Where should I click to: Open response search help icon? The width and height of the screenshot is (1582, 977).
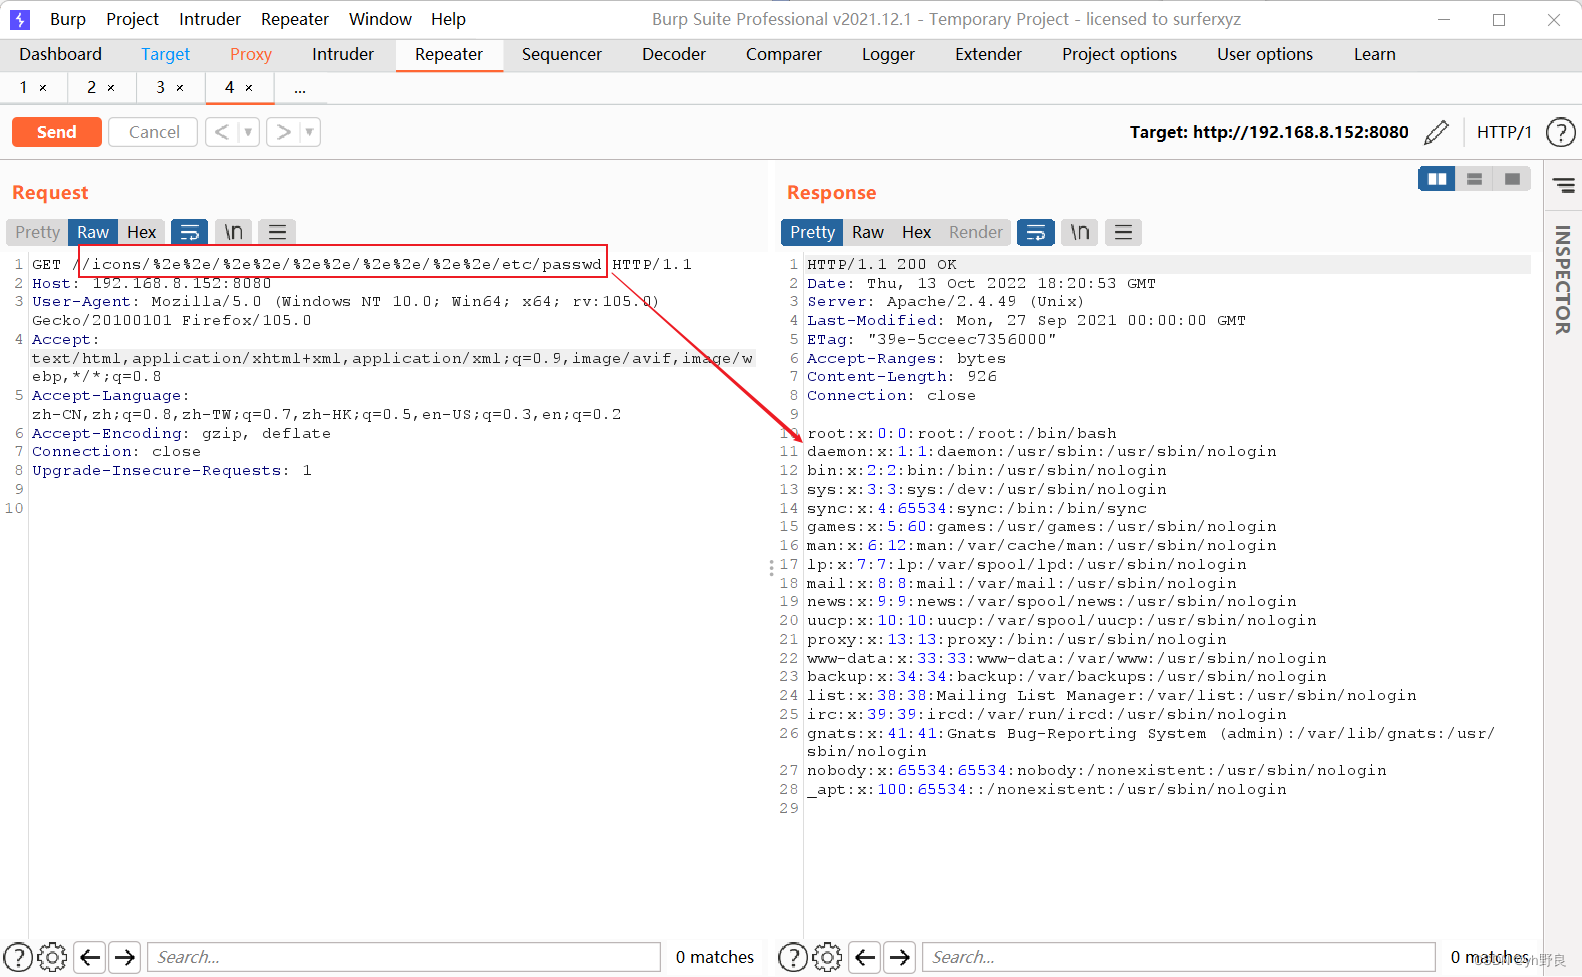[x=793, y=957]
